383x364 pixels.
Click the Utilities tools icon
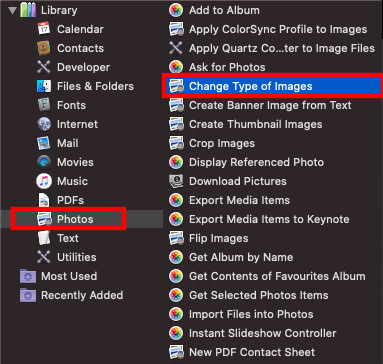44,257
